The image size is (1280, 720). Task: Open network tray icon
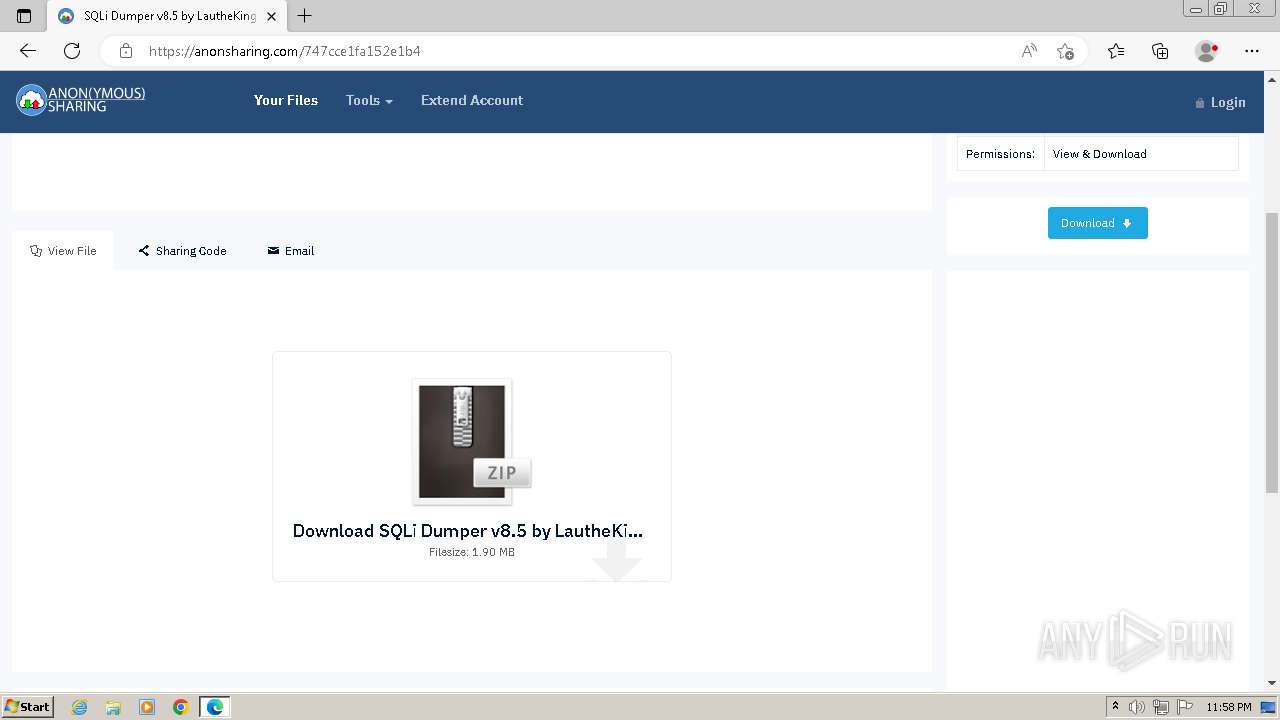click(x=1161, y=707)
